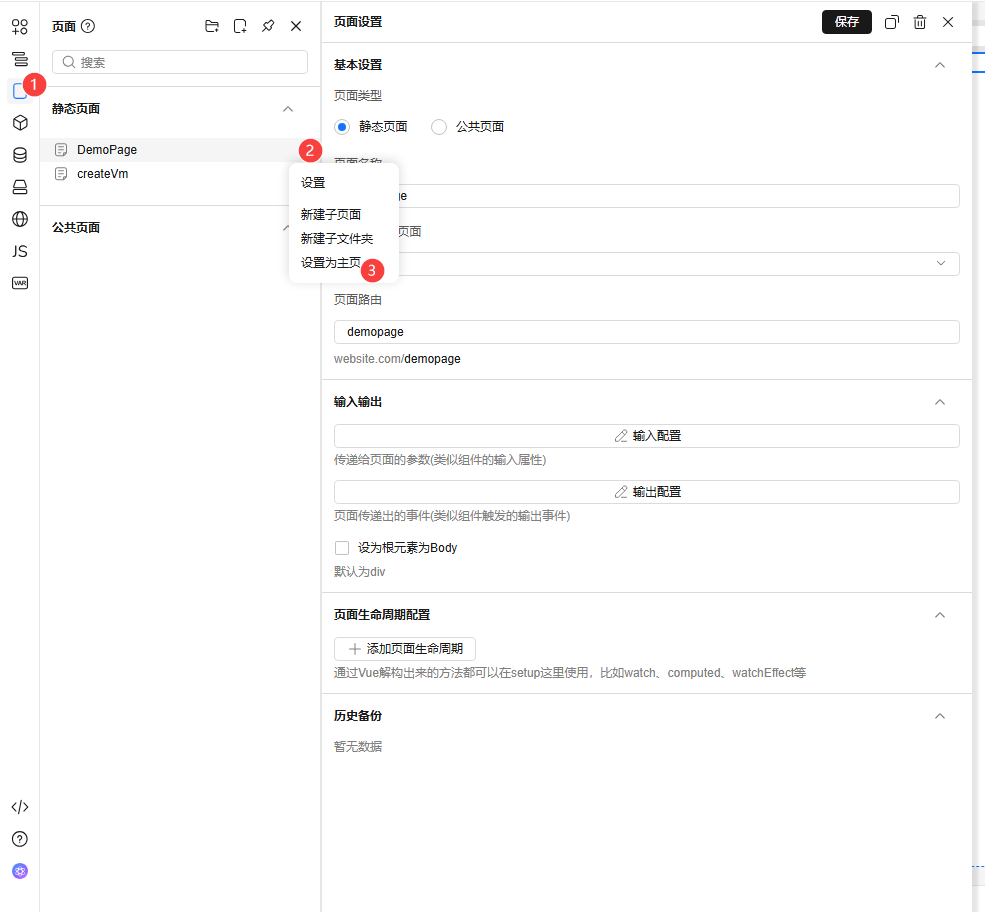Open the JS utility panel
Screen dimensions: 985x912
(x=19, y=251)
